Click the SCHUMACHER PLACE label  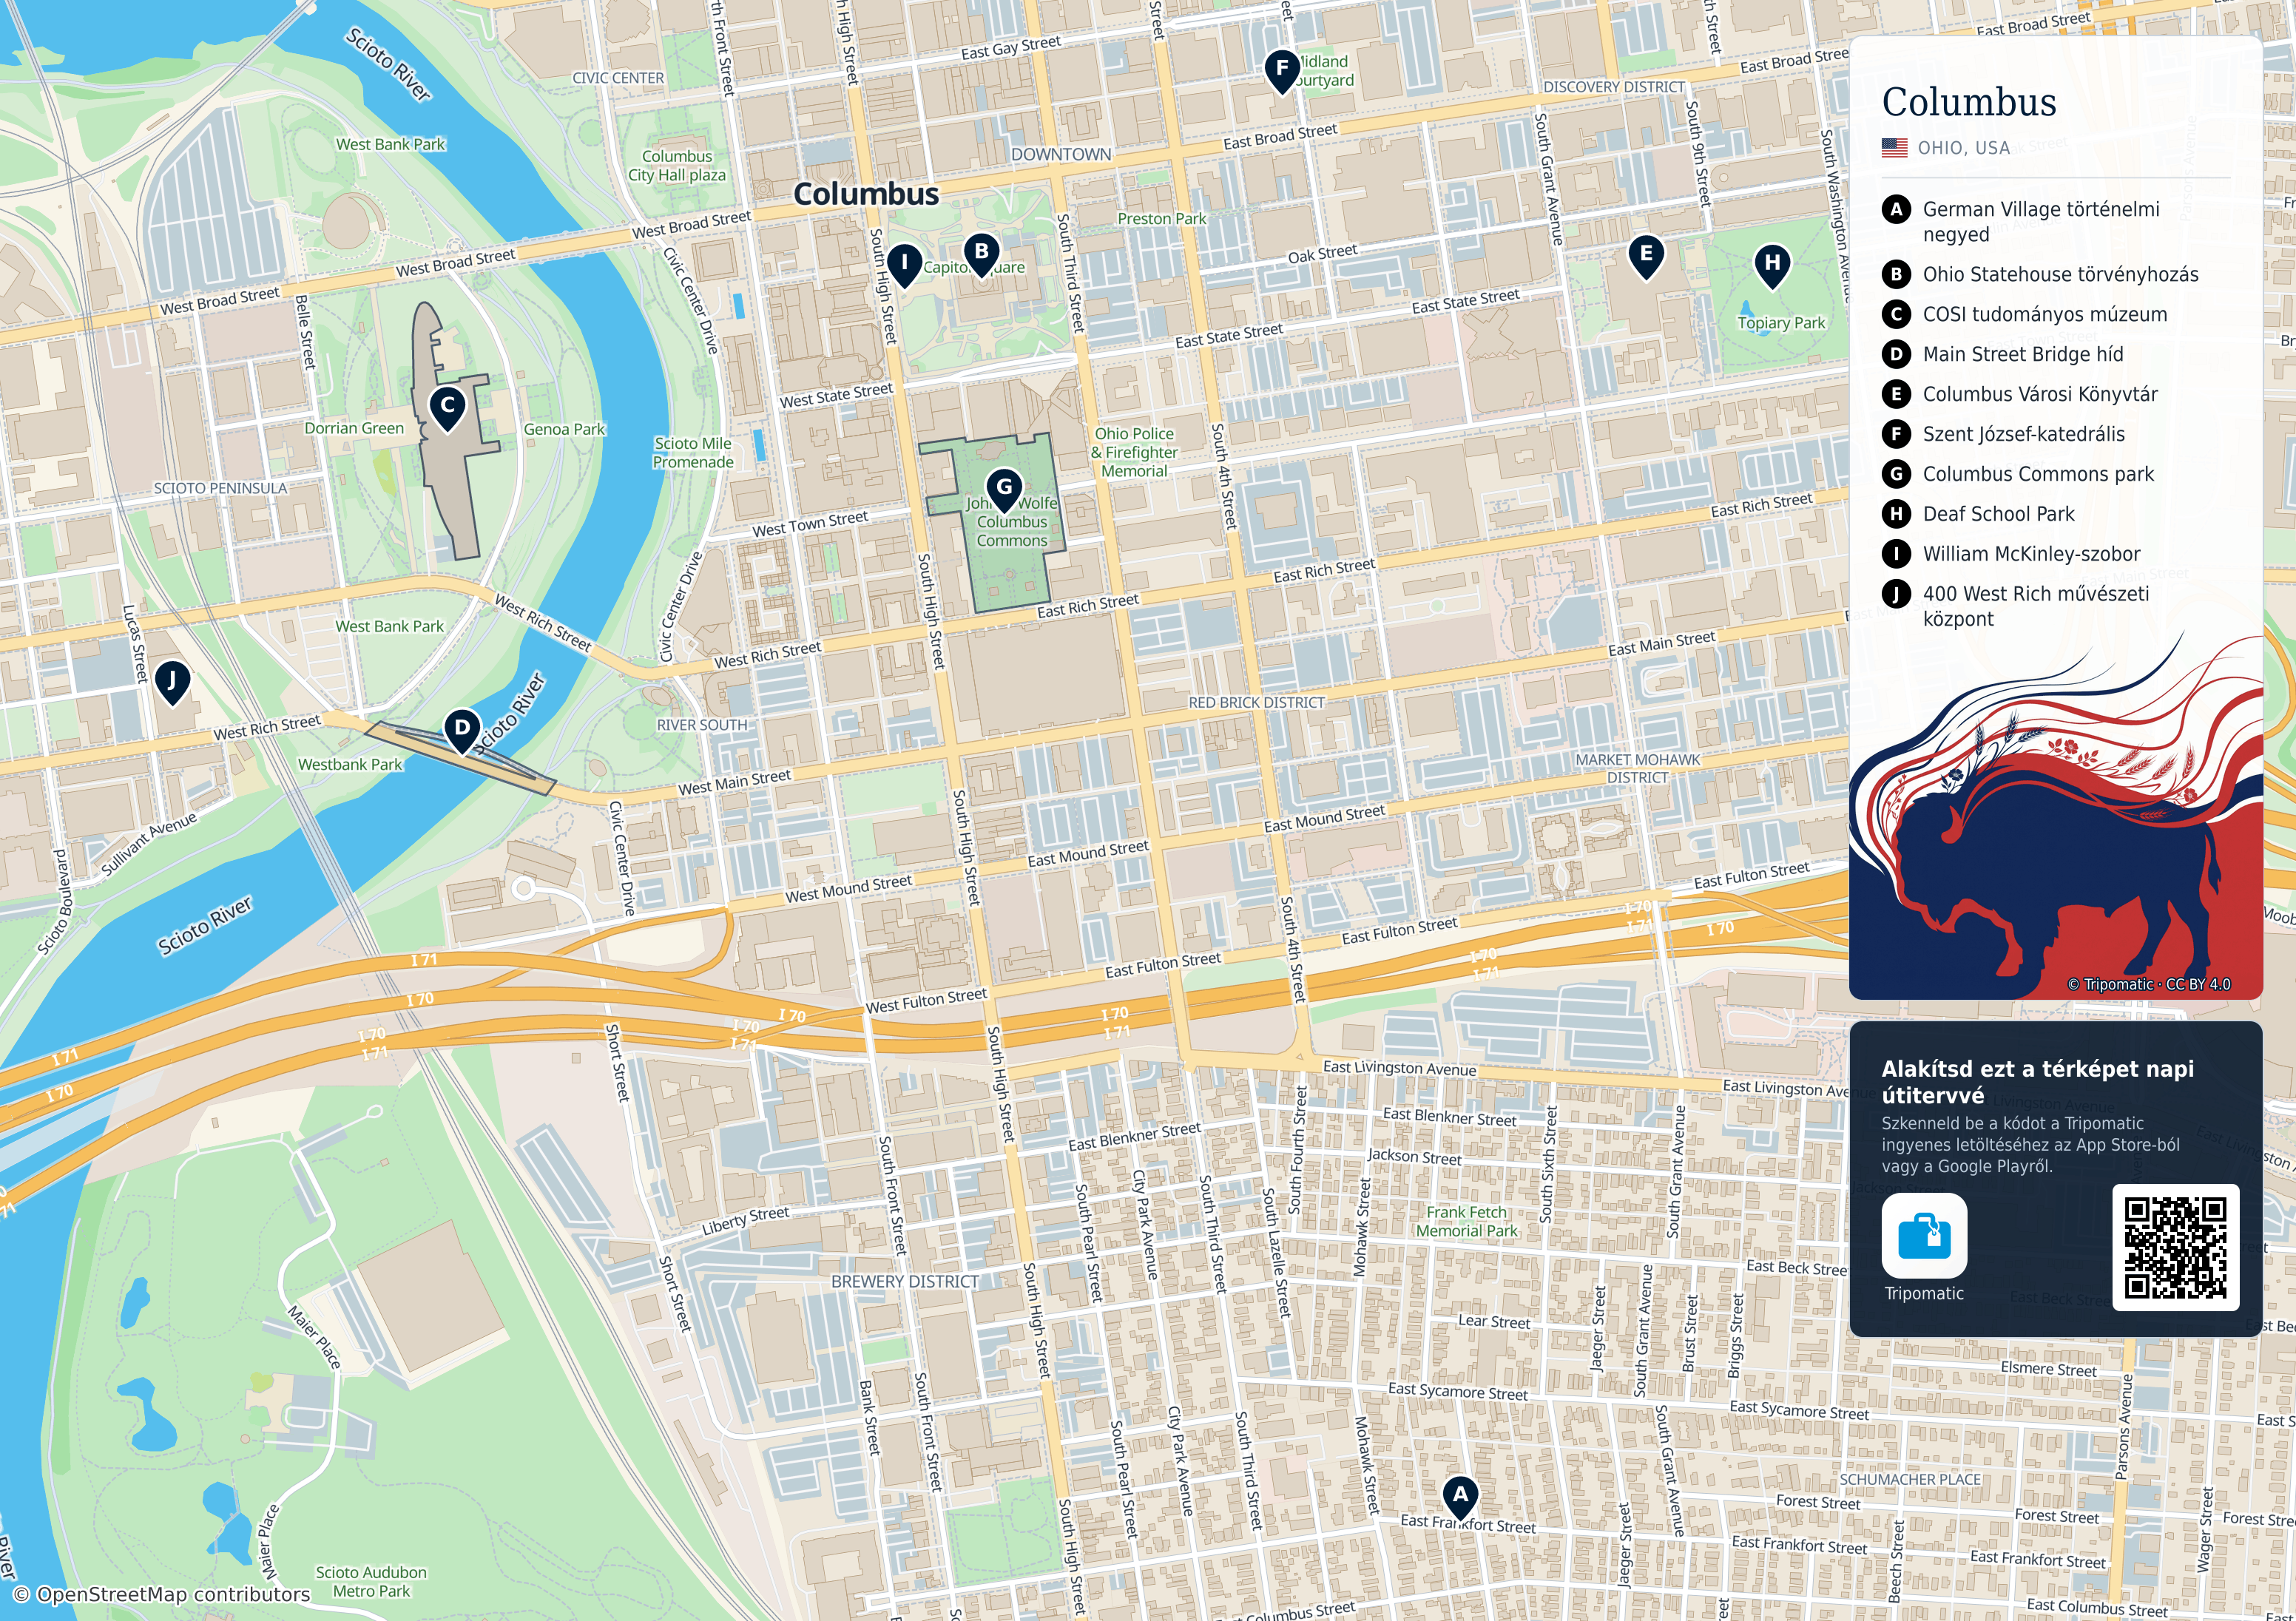tap(1910, 1479)
